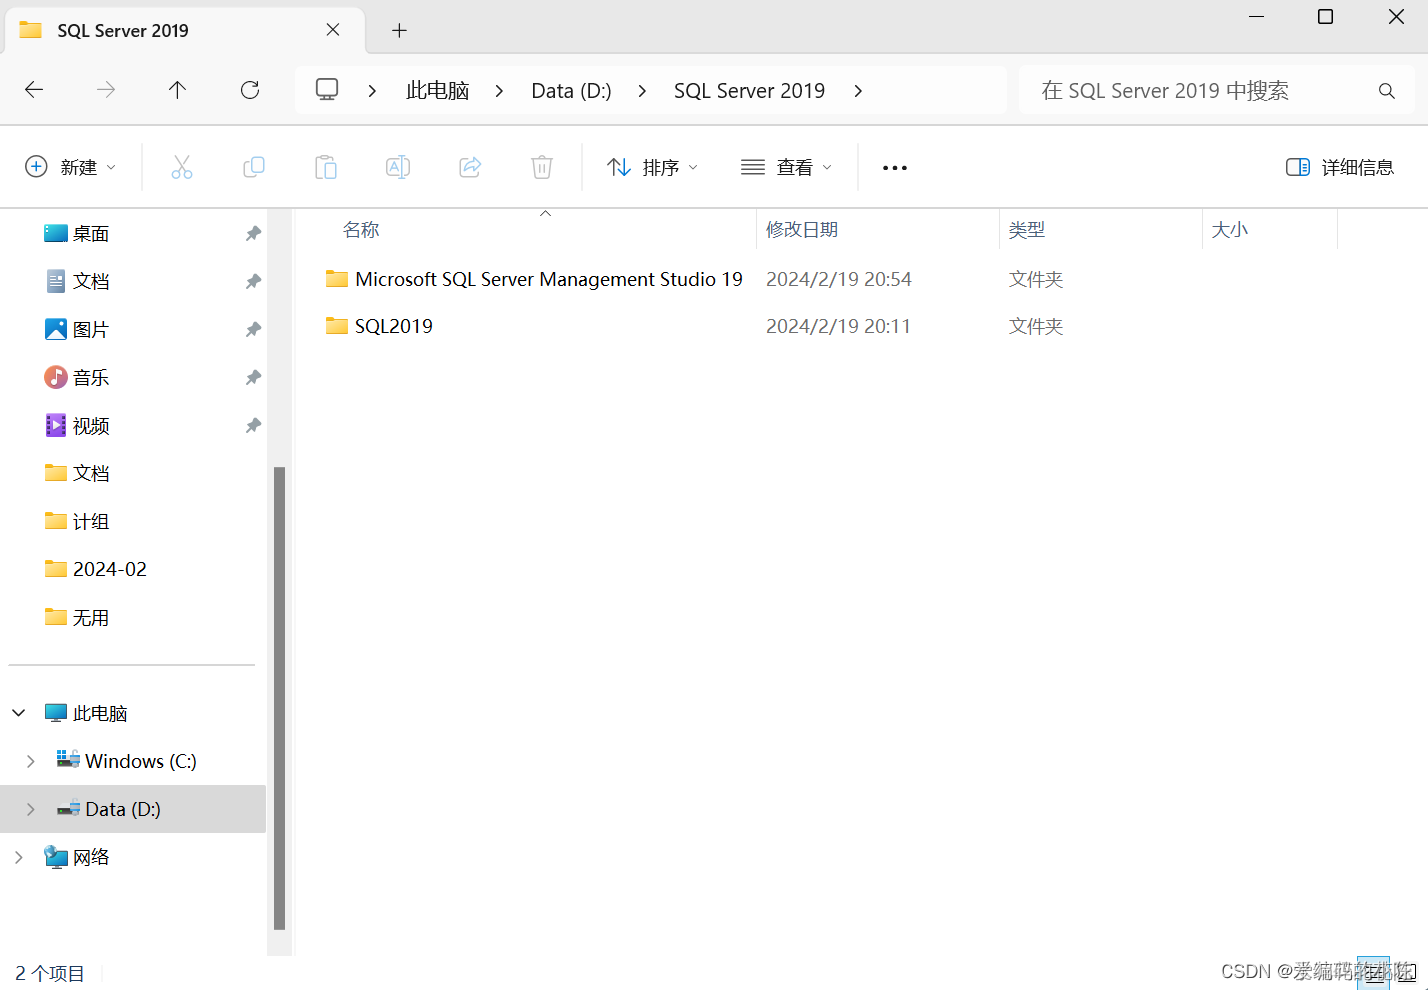Unpin 桌面 using its pin icon
Image resolution: width=1428 pixels, height=990 pixels.
coord(253,233)
